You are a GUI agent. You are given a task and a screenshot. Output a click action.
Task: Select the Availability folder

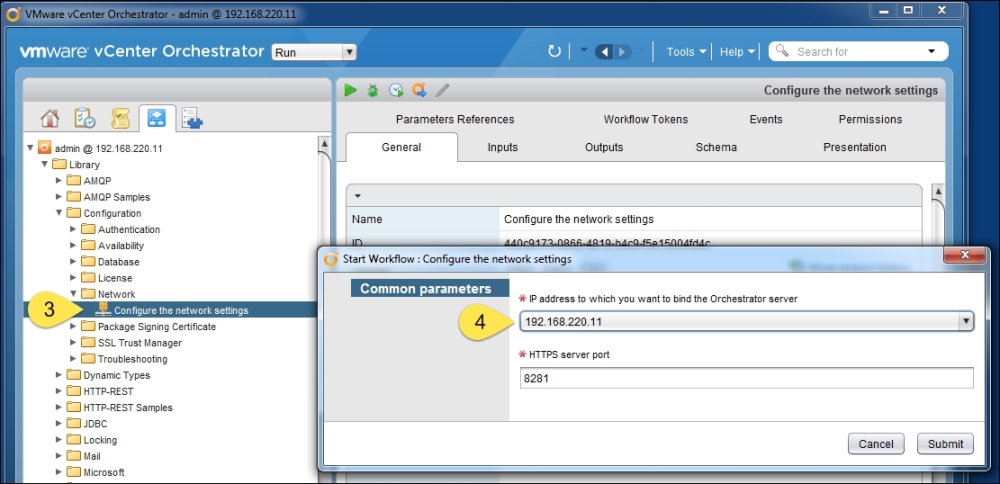pos(121,246)
